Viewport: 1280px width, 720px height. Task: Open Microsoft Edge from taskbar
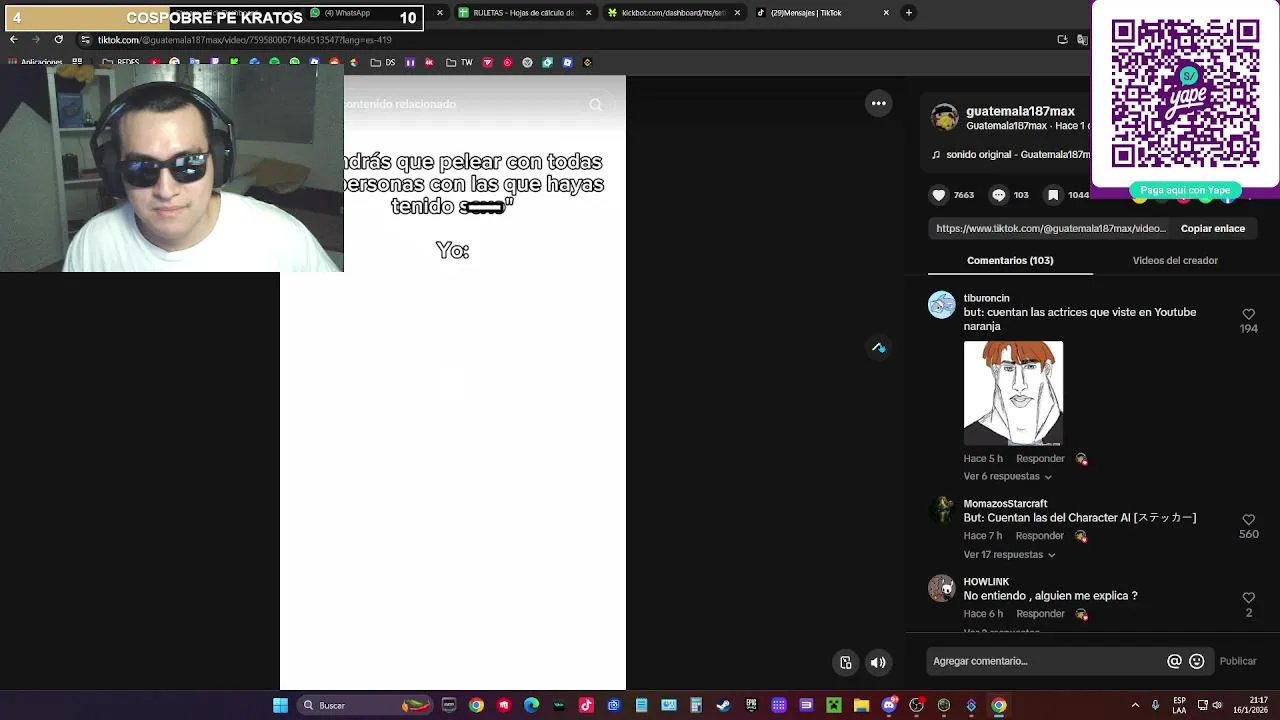point(531,706)
